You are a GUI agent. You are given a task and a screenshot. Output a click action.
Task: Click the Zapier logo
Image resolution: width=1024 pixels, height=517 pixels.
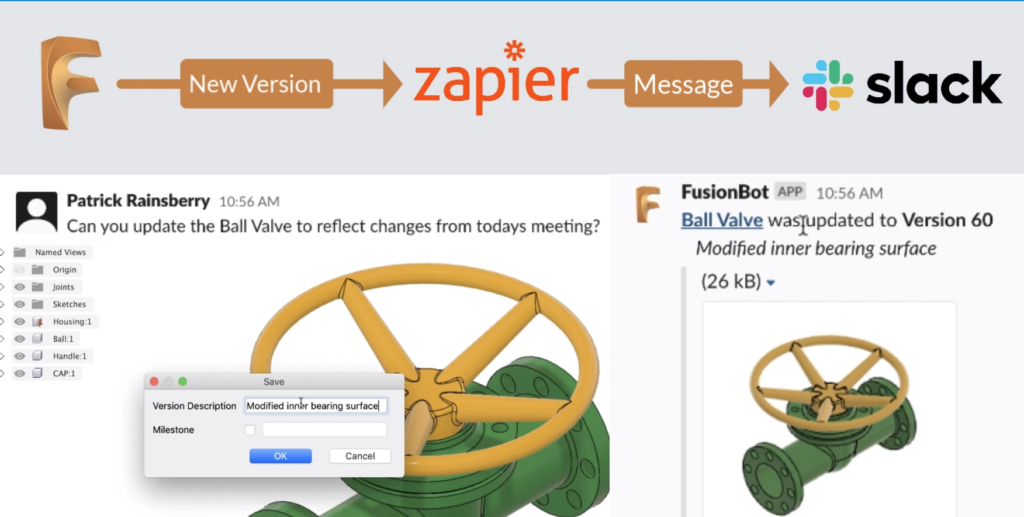pyautogui.click(x=496, y=78)
